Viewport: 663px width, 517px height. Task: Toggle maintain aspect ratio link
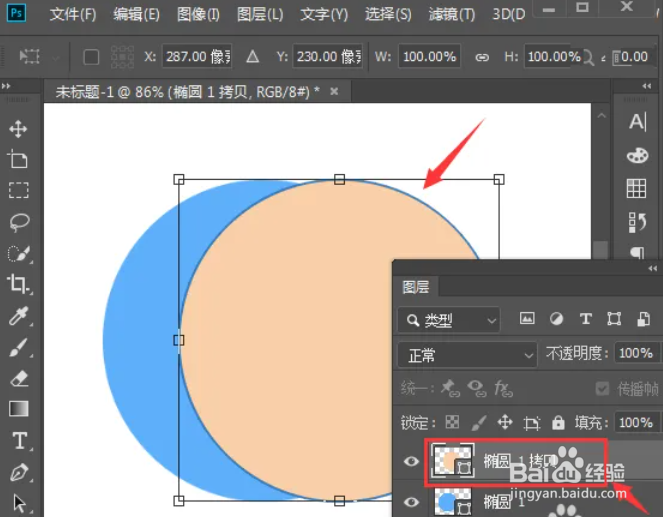coord(482,57)
